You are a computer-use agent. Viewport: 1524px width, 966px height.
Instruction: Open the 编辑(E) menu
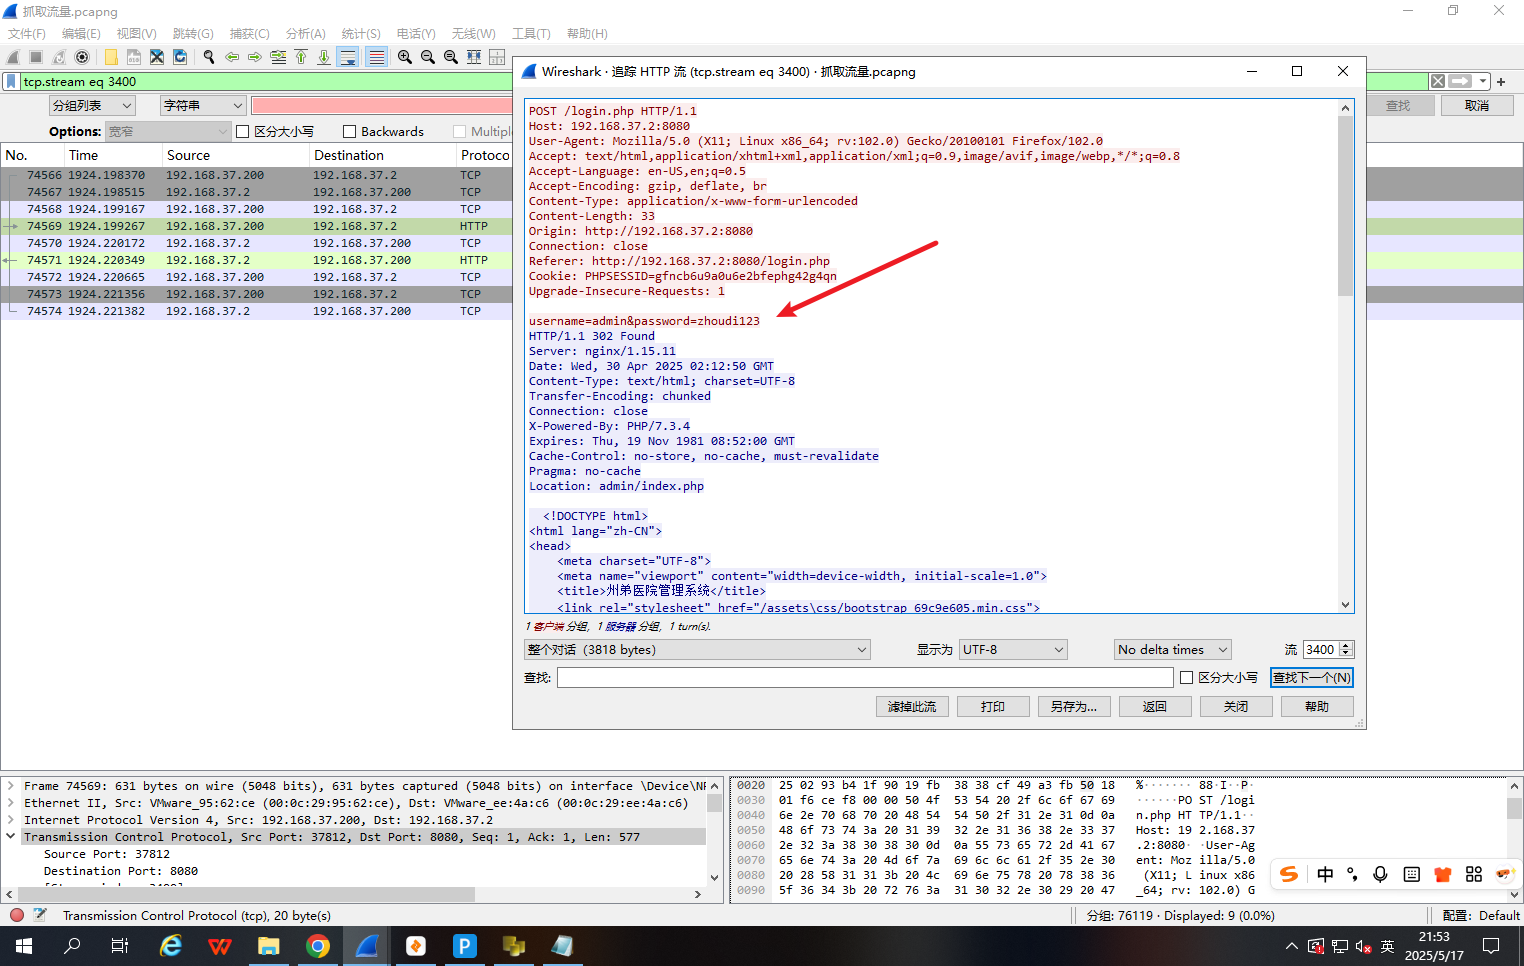81,34
